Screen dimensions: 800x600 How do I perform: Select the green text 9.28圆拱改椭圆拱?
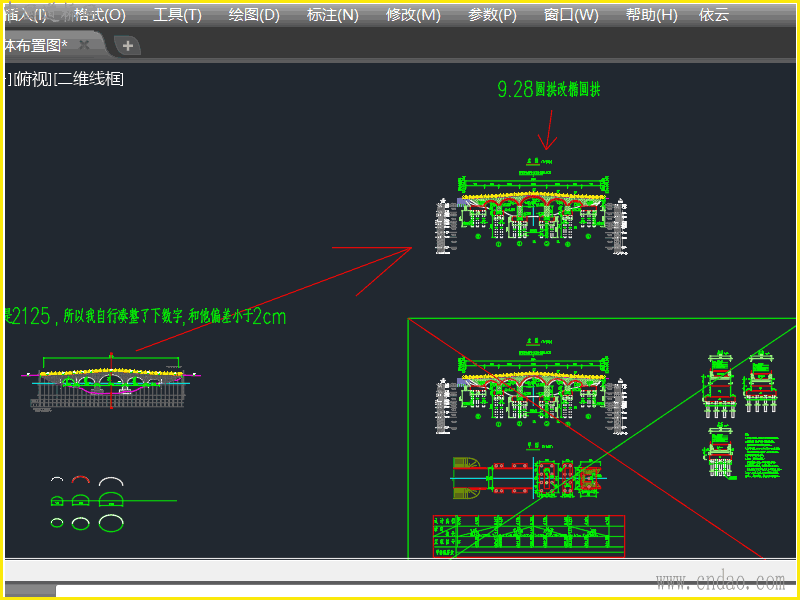549,89
